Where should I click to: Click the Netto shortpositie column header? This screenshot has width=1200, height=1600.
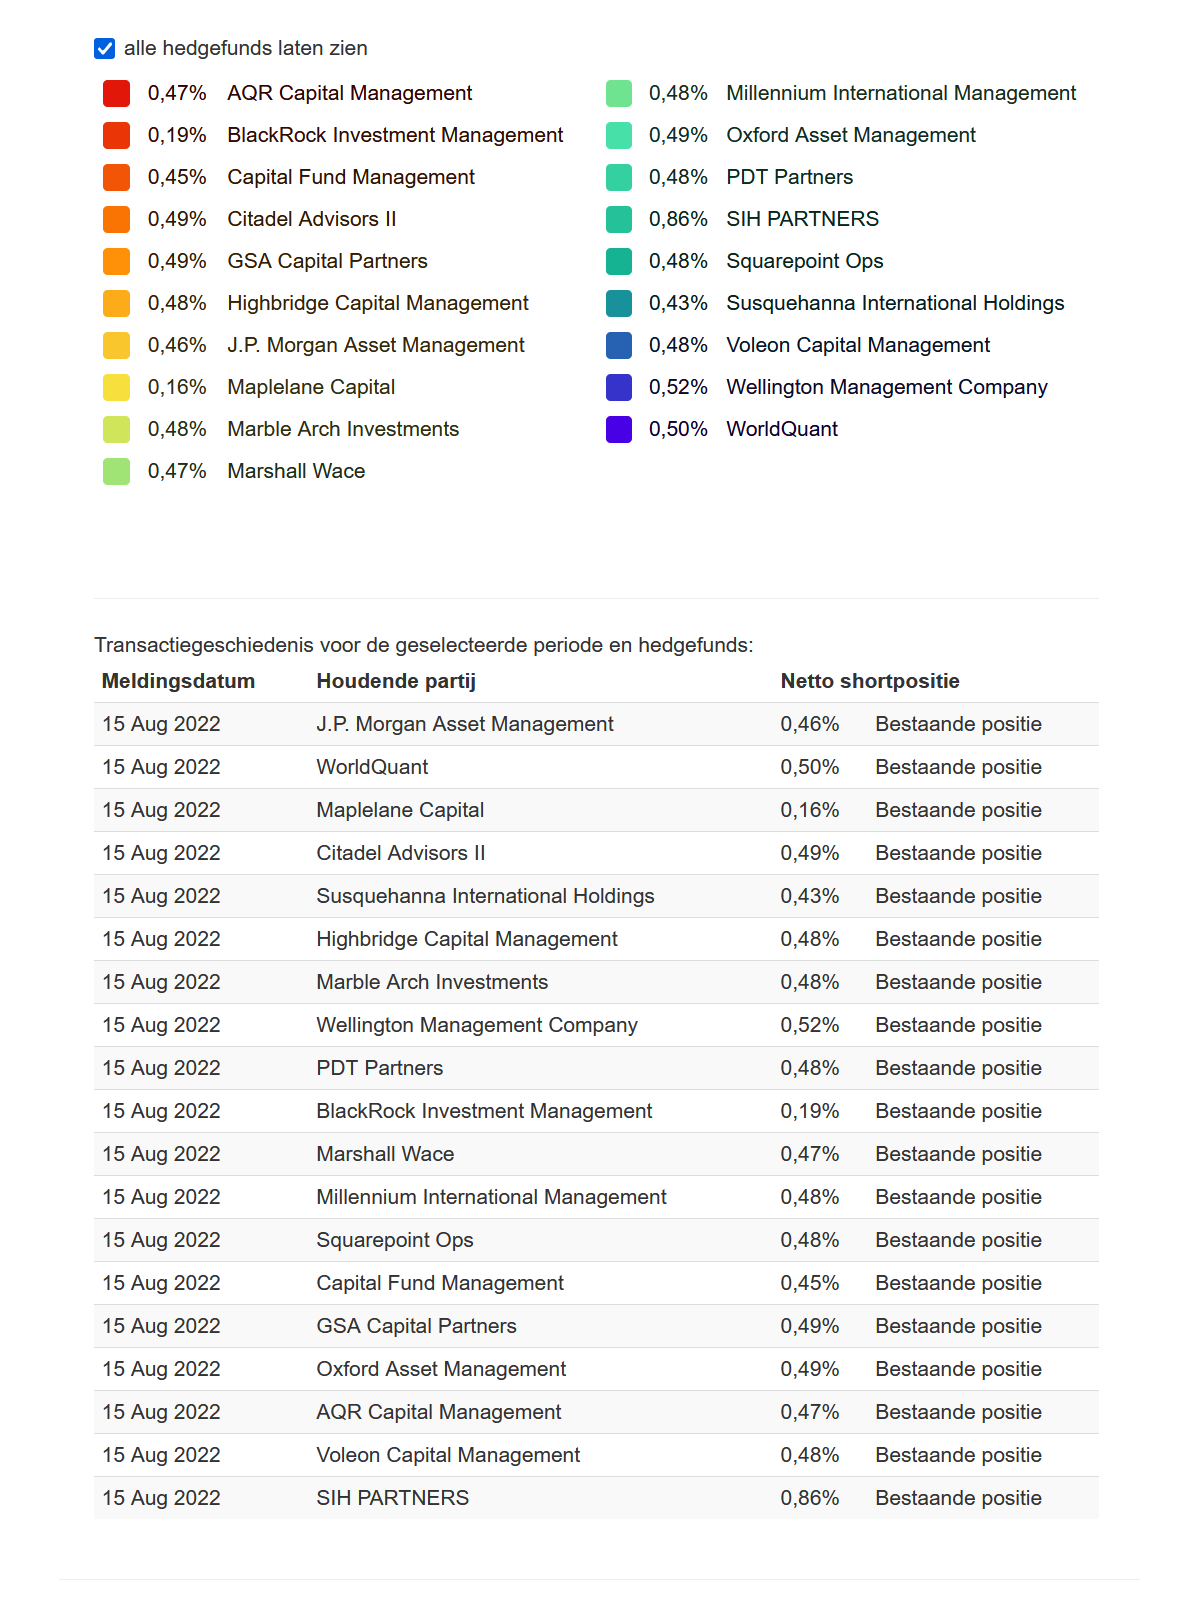pos(869,681)
